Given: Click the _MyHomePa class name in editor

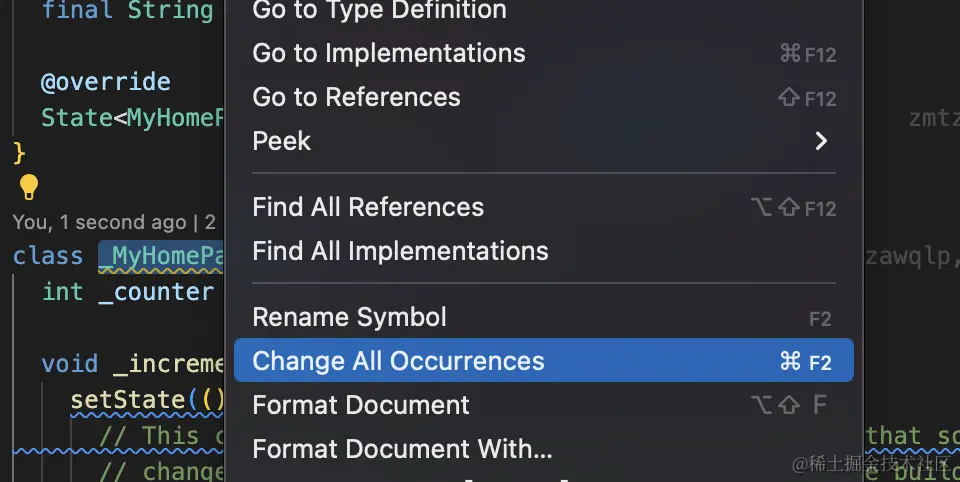Looking at the screenshot, I should 160,256.
